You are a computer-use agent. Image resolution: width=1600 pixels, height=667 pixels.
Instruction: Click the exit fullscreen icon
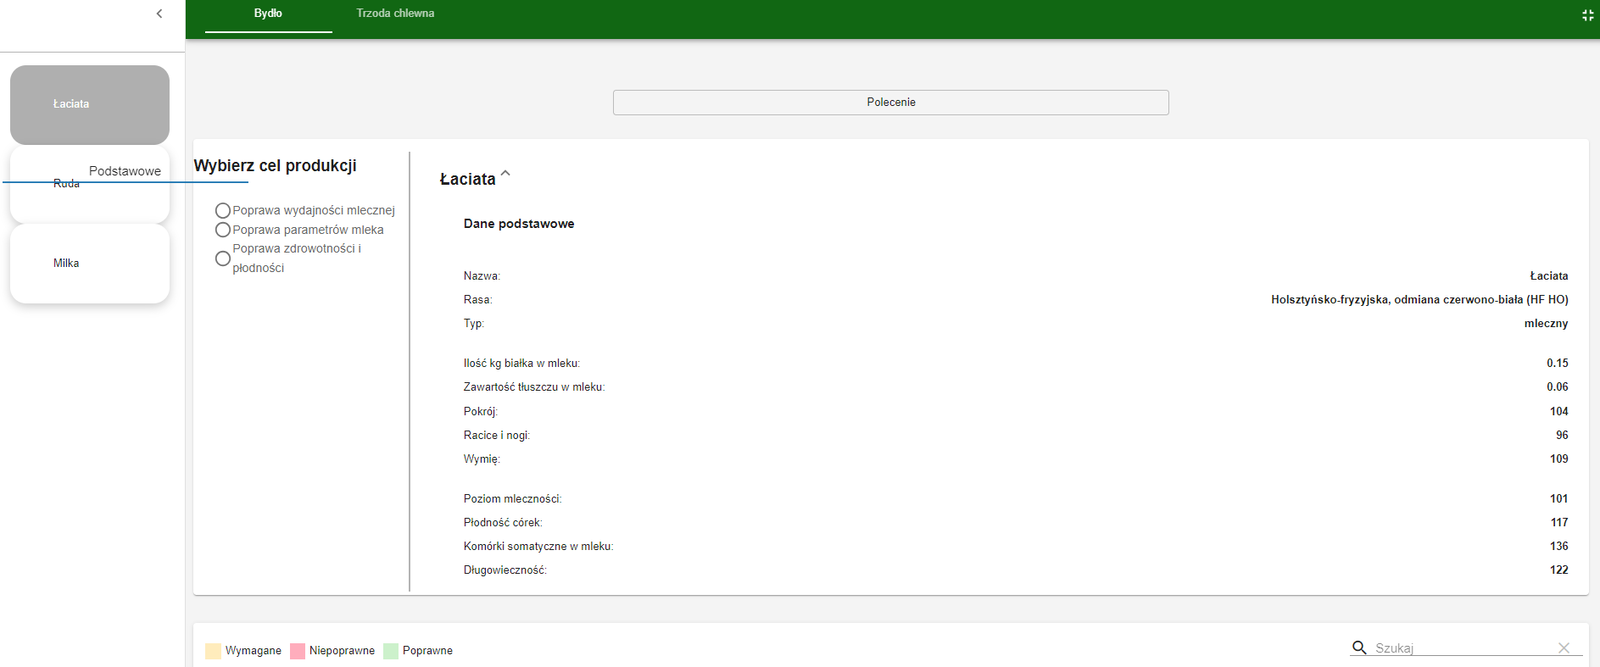click(1587, 15)
